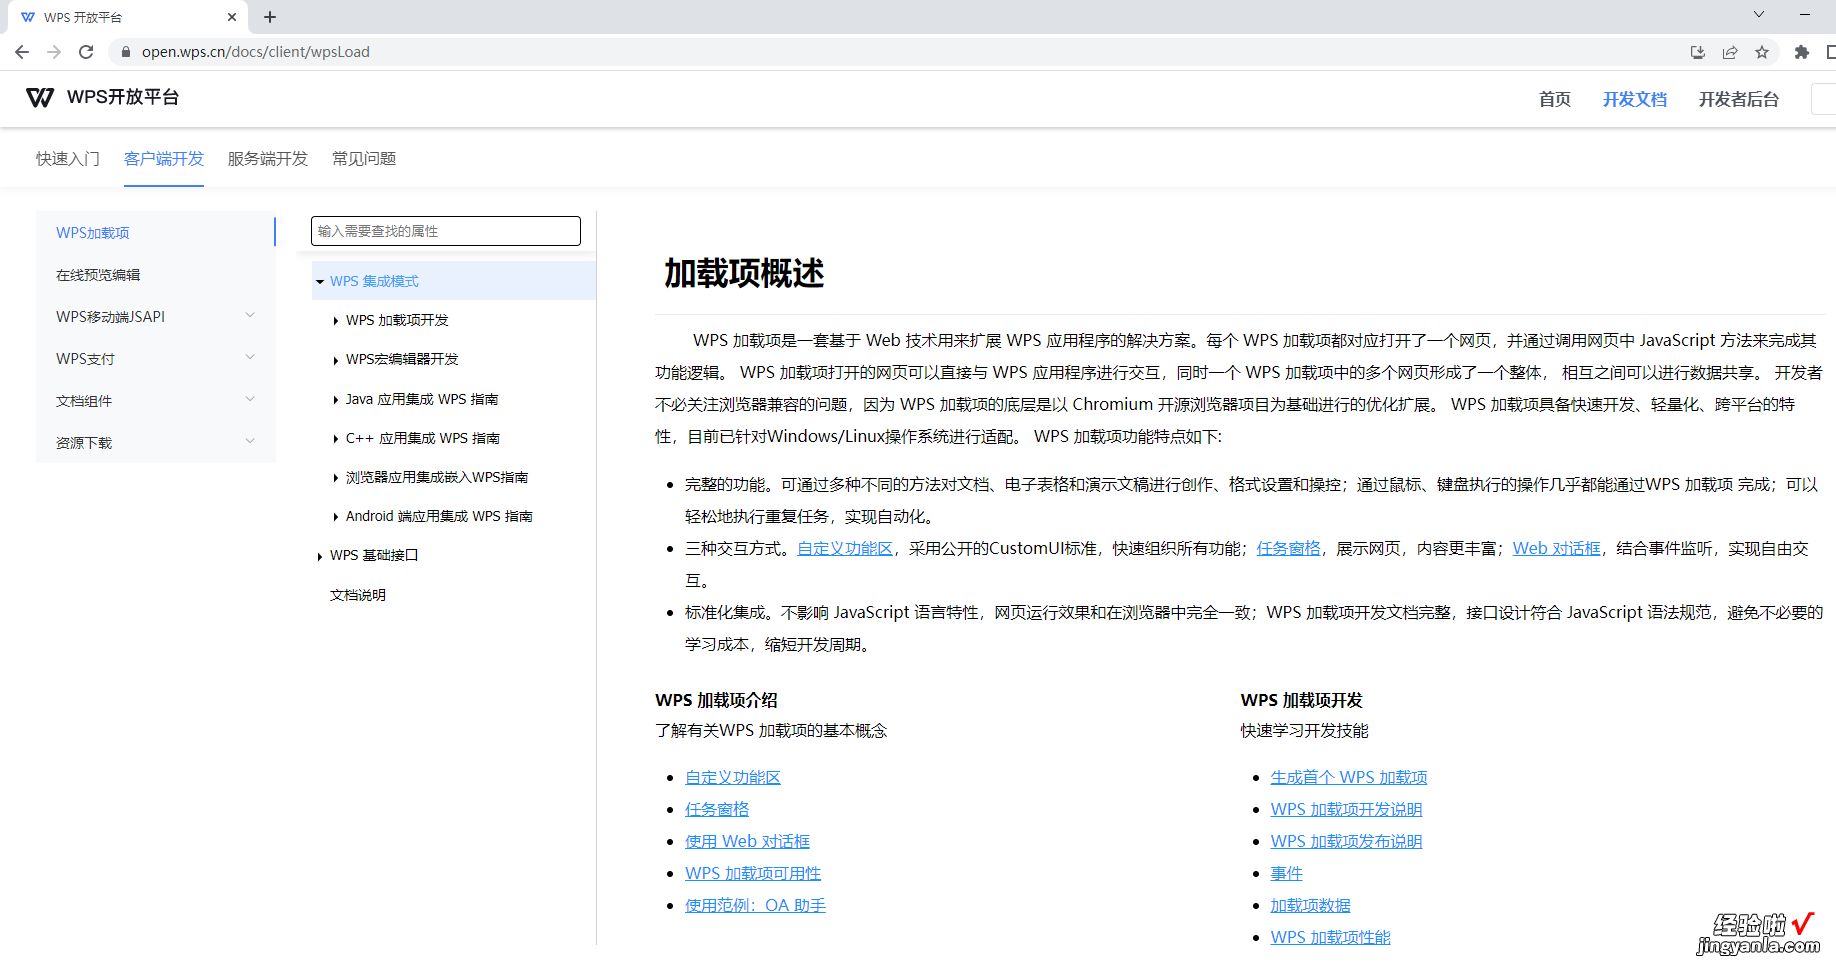Open WPS 加载项发布说明 link
Image resolution: width=1836 pixels, height=963 pixels.
click(x=1346, y=841)
